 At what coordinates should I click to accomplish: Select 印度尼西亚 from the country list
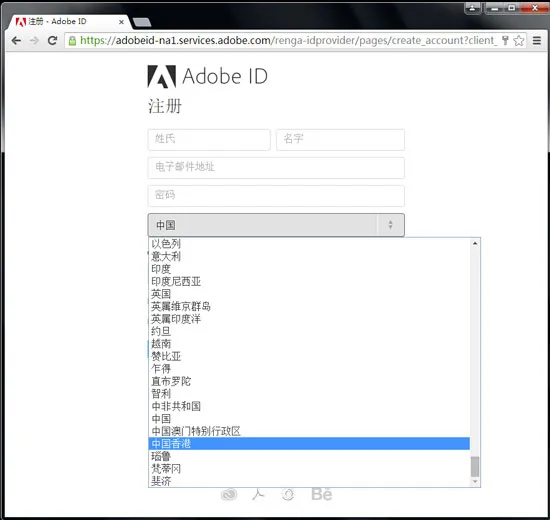pyautogui.click(x=309, y=281)
